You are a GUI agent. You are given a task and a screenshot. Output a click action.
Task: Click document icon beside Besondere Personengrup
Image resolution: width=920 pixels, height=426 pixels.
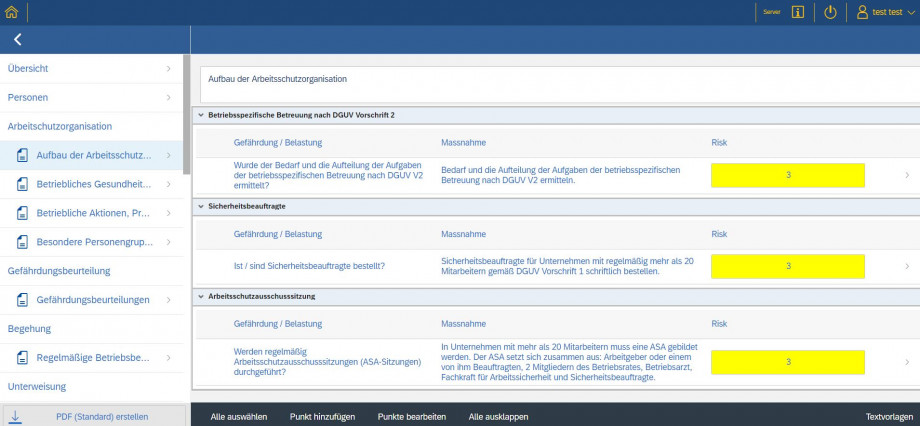click(x=22, y=242)
